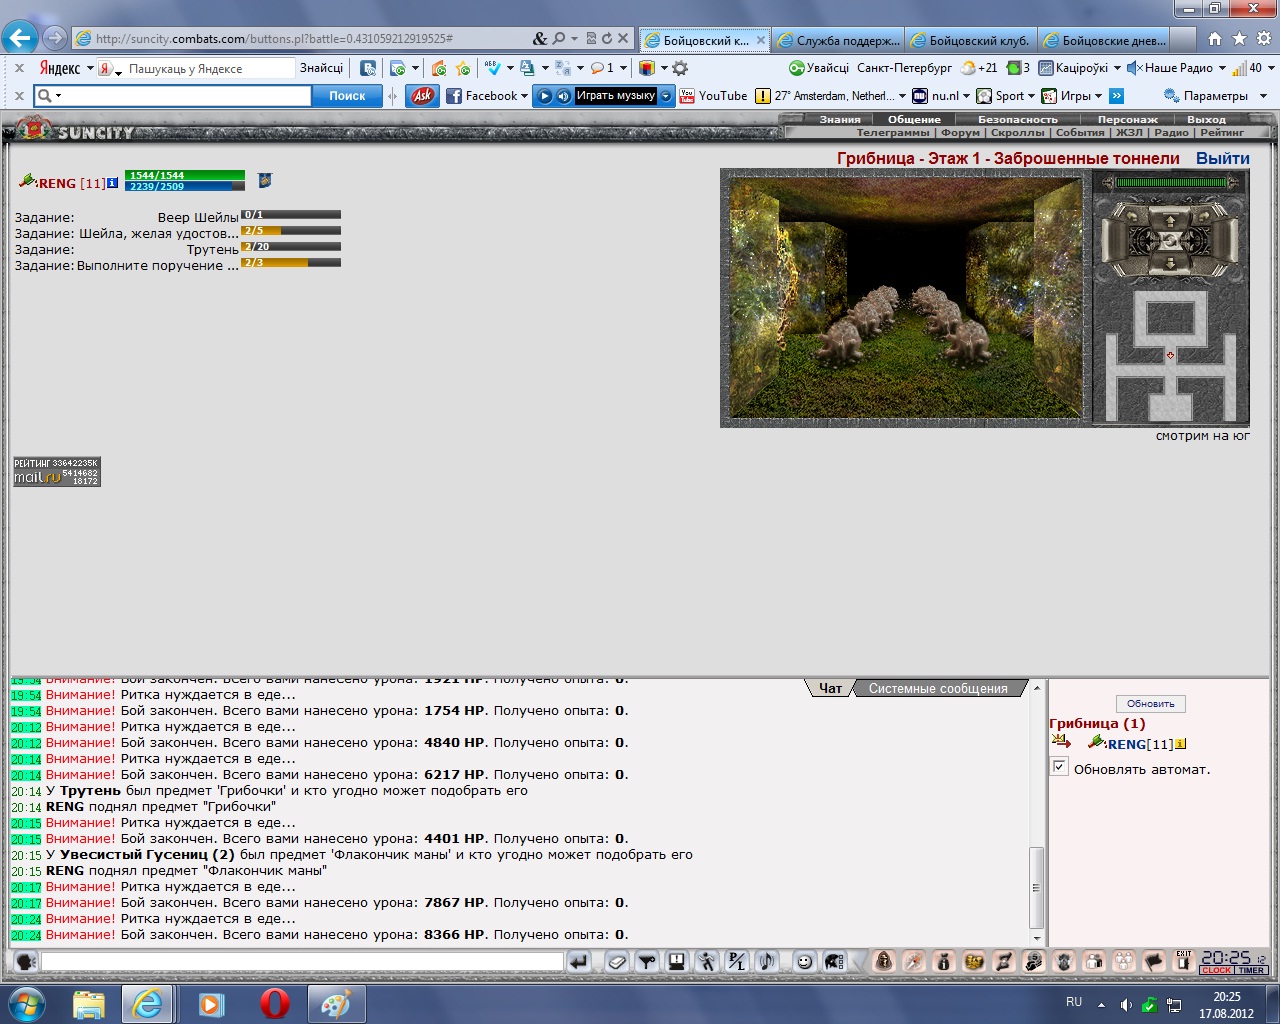Click the turn-left arrow in navigation pad

tap(1132, 216)
